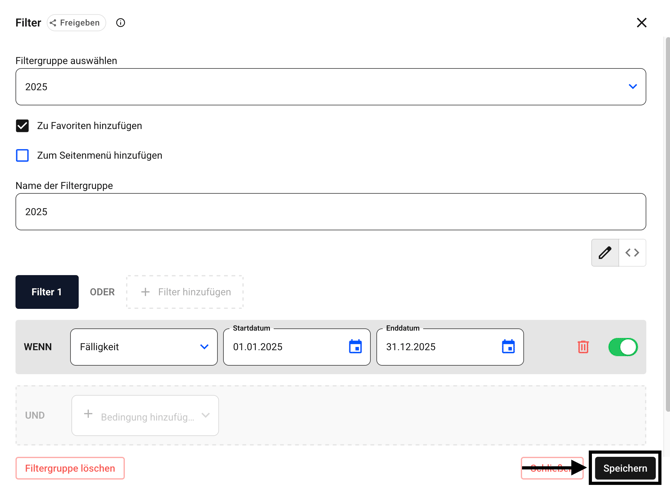Select the Filter 1 tab
This screenshot has width=670, height=489.
tap(47, 292)
